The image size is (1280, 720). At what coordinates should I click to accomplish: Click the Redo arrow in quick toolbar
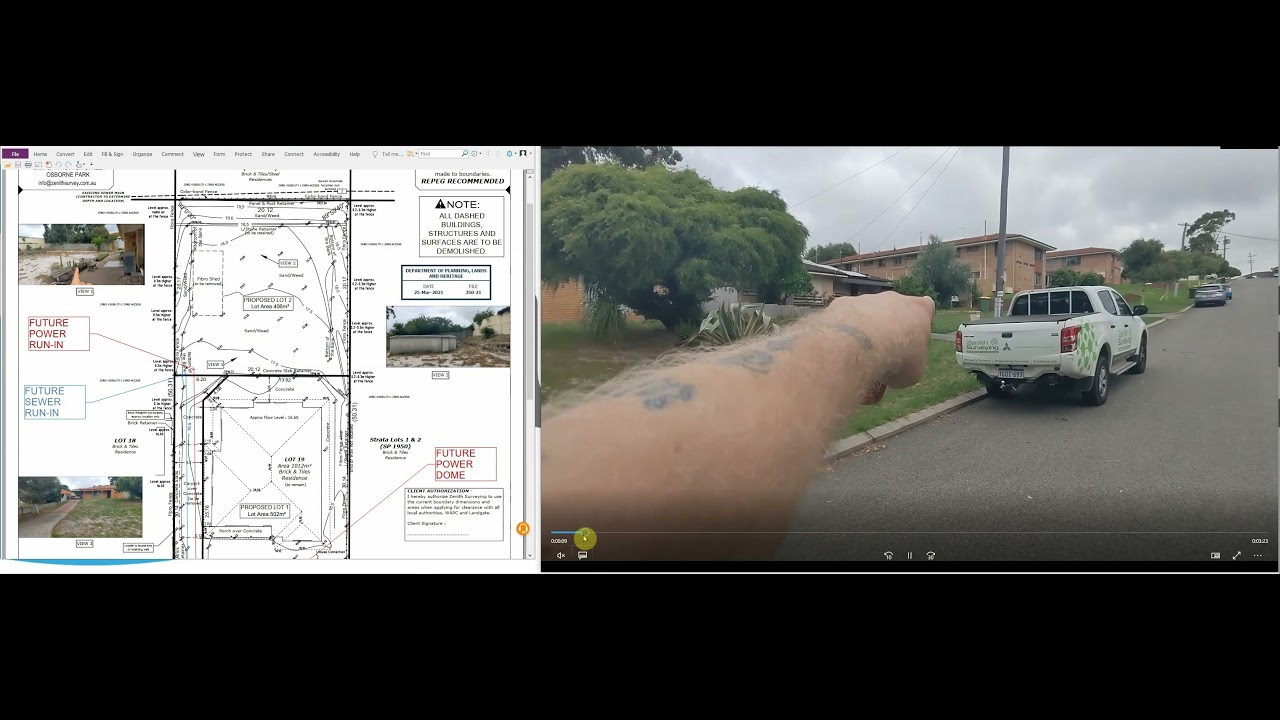tap(68, 164)
